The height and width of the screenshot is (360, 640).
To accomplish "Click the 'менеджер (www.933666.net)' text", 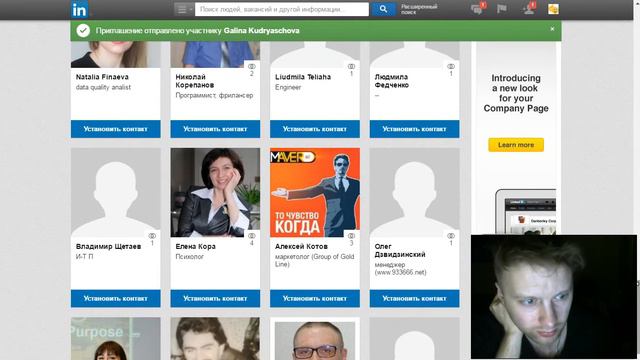I will click(400, 269).
